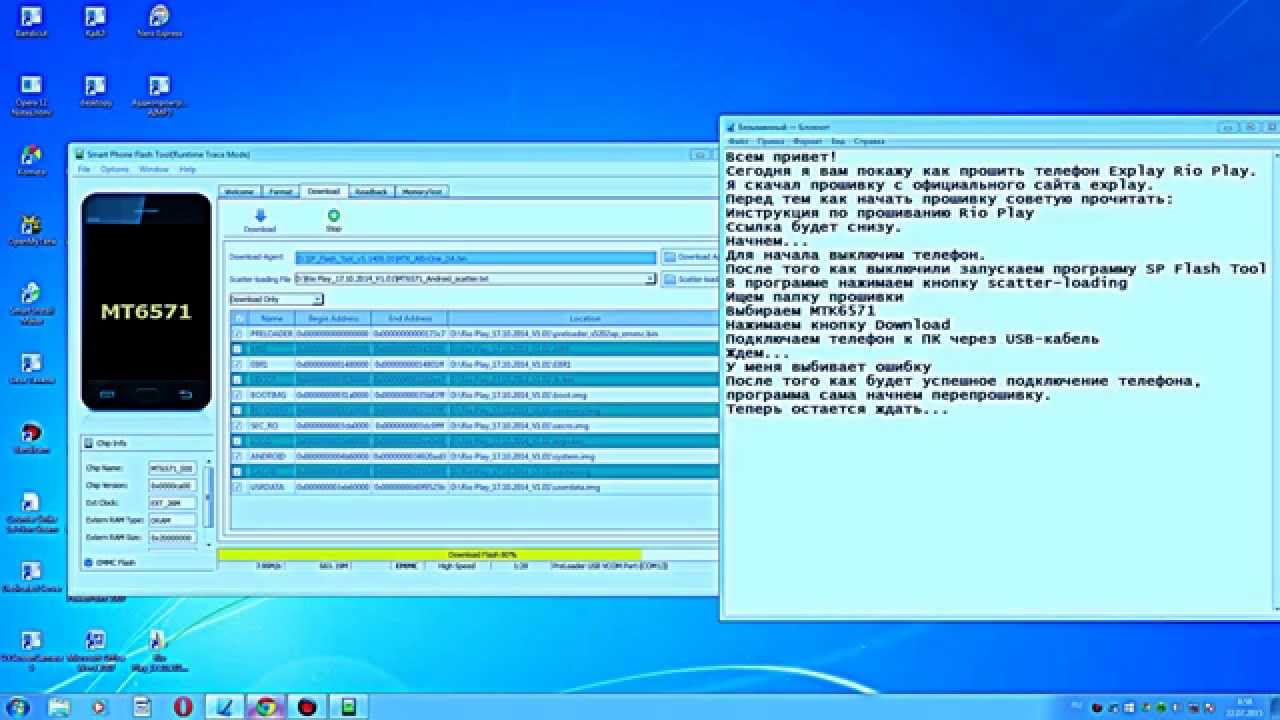The width and height of the screenshot is (1280, 720).
Task: Click the 'High Speed' status bar entry
Action: pos(457,566)
